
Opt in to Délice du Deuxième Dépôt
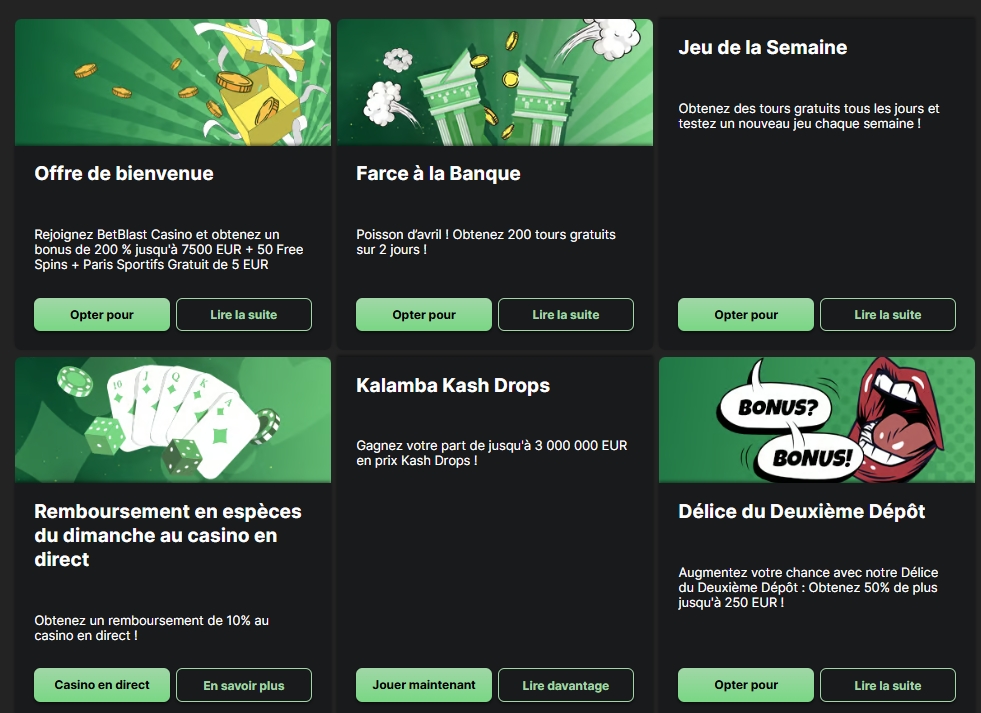click(746, 685)
